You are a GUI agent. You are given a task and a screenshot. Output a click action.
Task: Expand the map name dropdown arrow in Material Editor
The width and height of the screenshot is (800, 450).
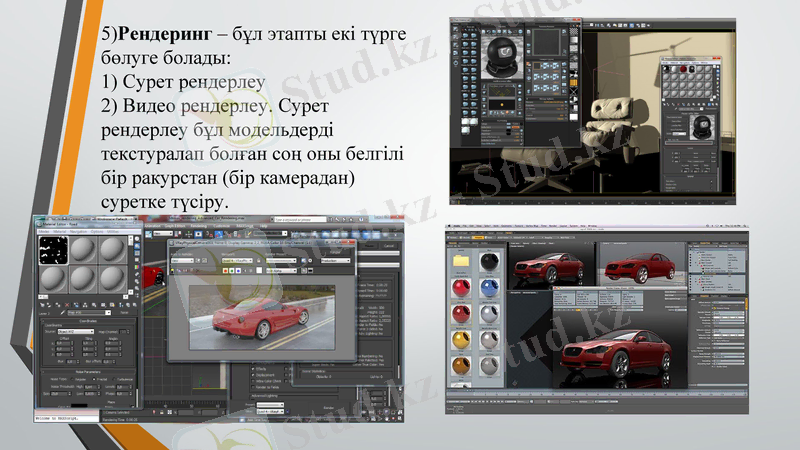pos(108,312)
